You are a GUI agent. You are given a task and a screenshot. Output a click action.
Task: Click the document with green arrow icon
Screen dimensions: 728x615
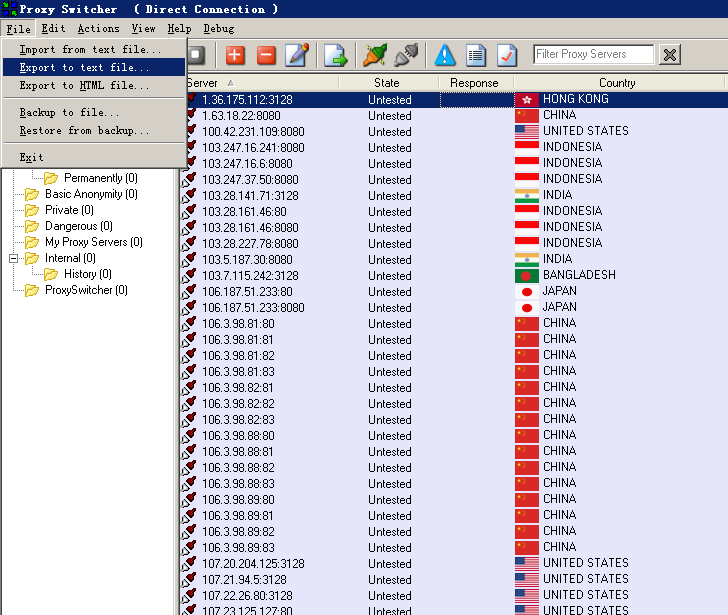pos(335,55)
